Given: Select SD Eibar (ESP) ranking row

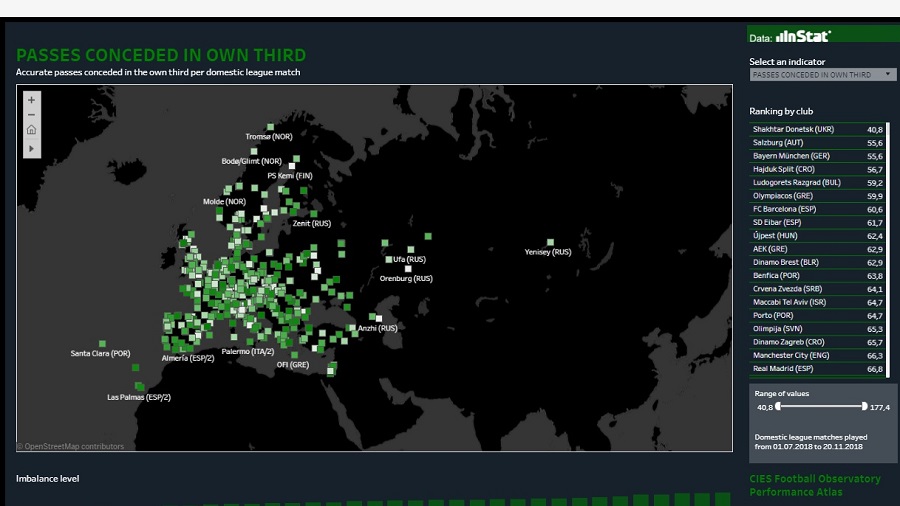Looking at the screenshot, I should coord(817,223).
